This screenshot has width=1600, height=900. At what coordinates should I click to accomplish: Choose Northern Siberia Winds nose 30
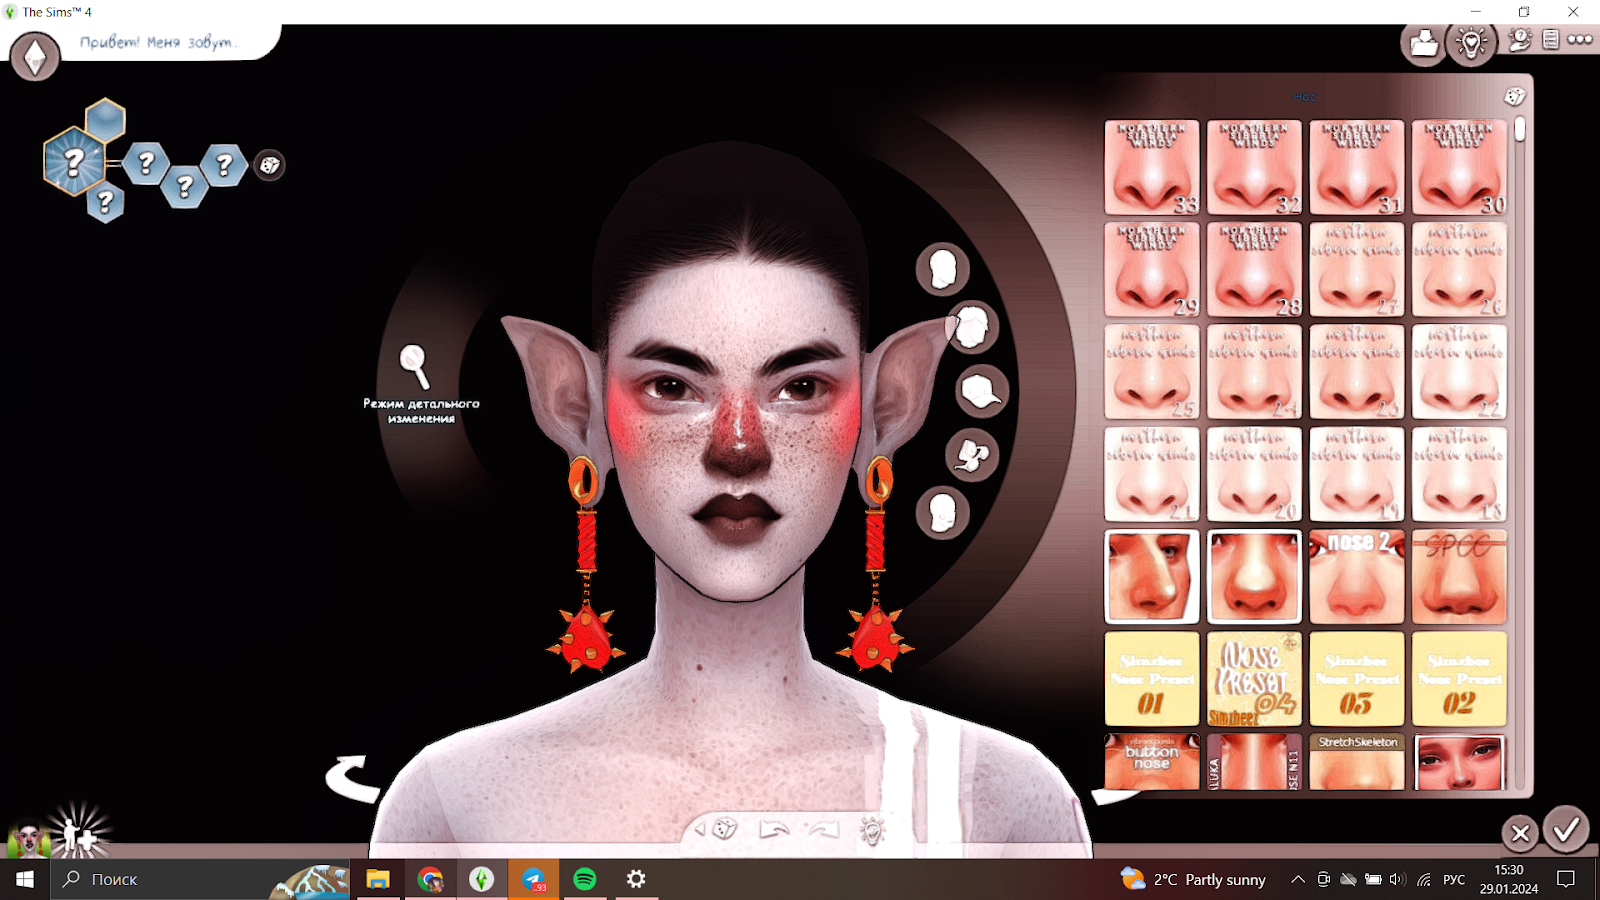[1459, 167]
